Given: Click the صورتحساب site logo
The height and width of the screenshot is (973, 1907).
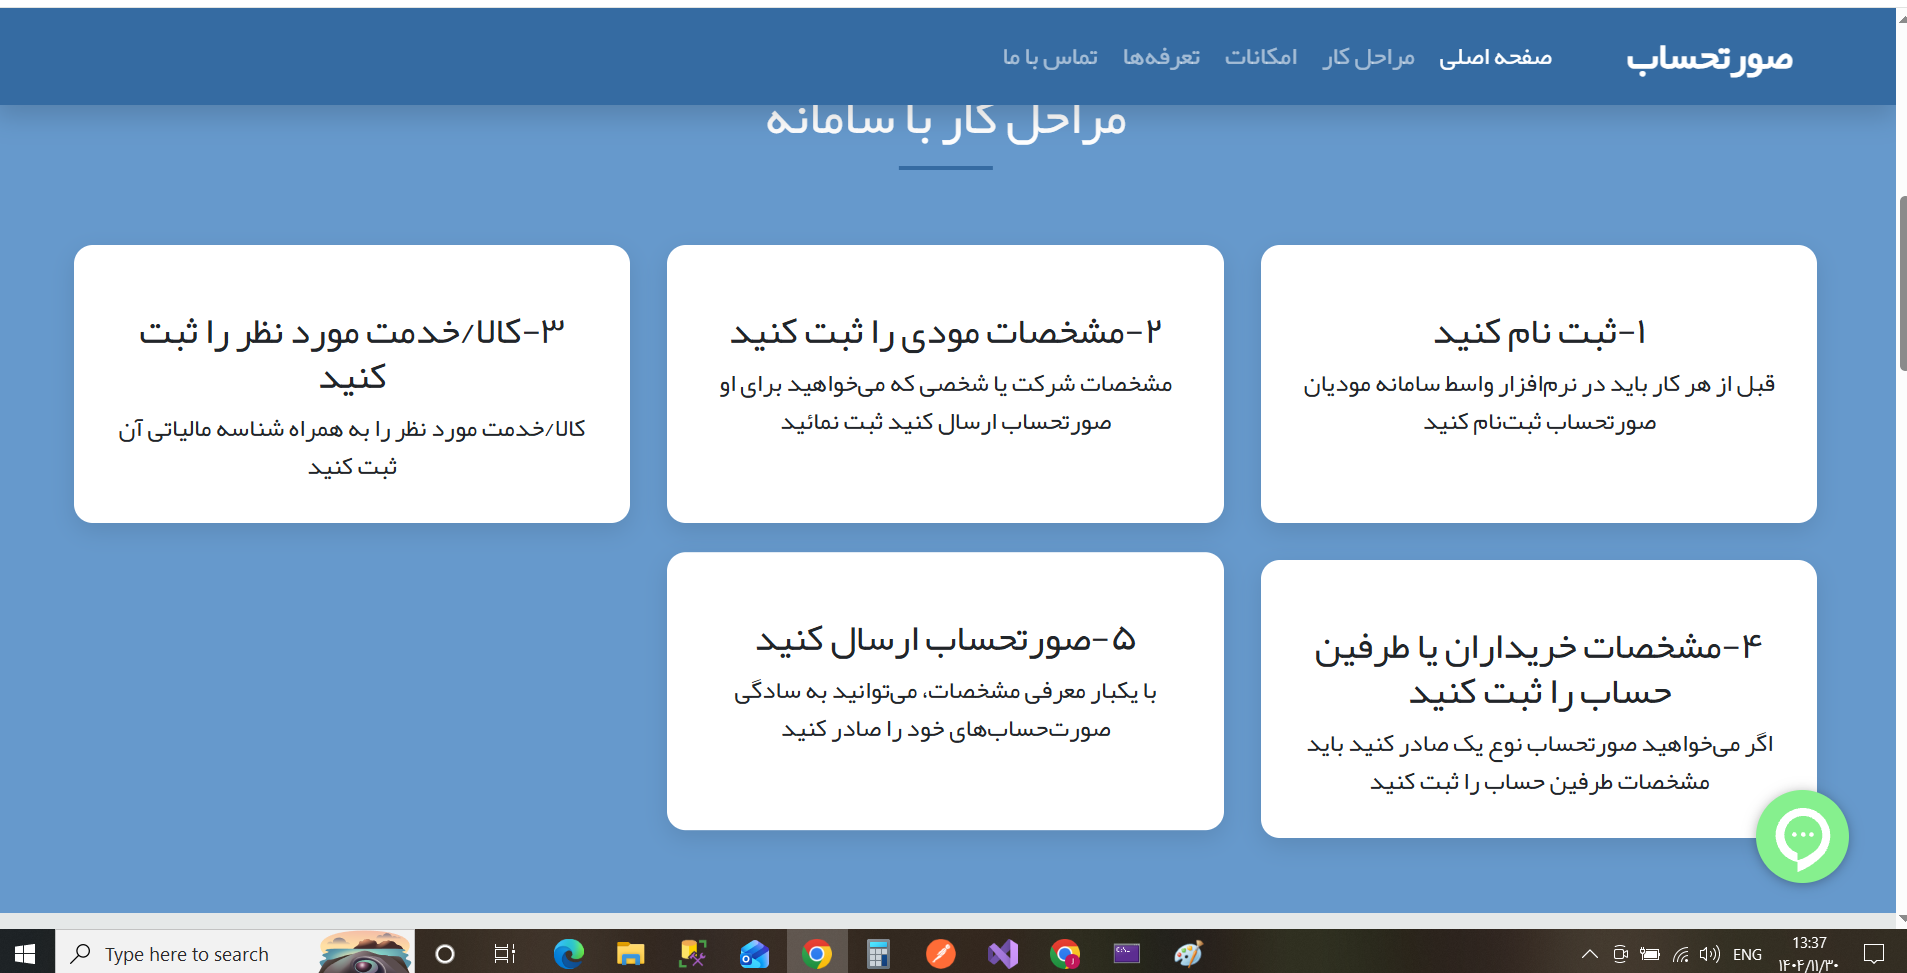Looking at the screenshot, I should pos(1709,58).
